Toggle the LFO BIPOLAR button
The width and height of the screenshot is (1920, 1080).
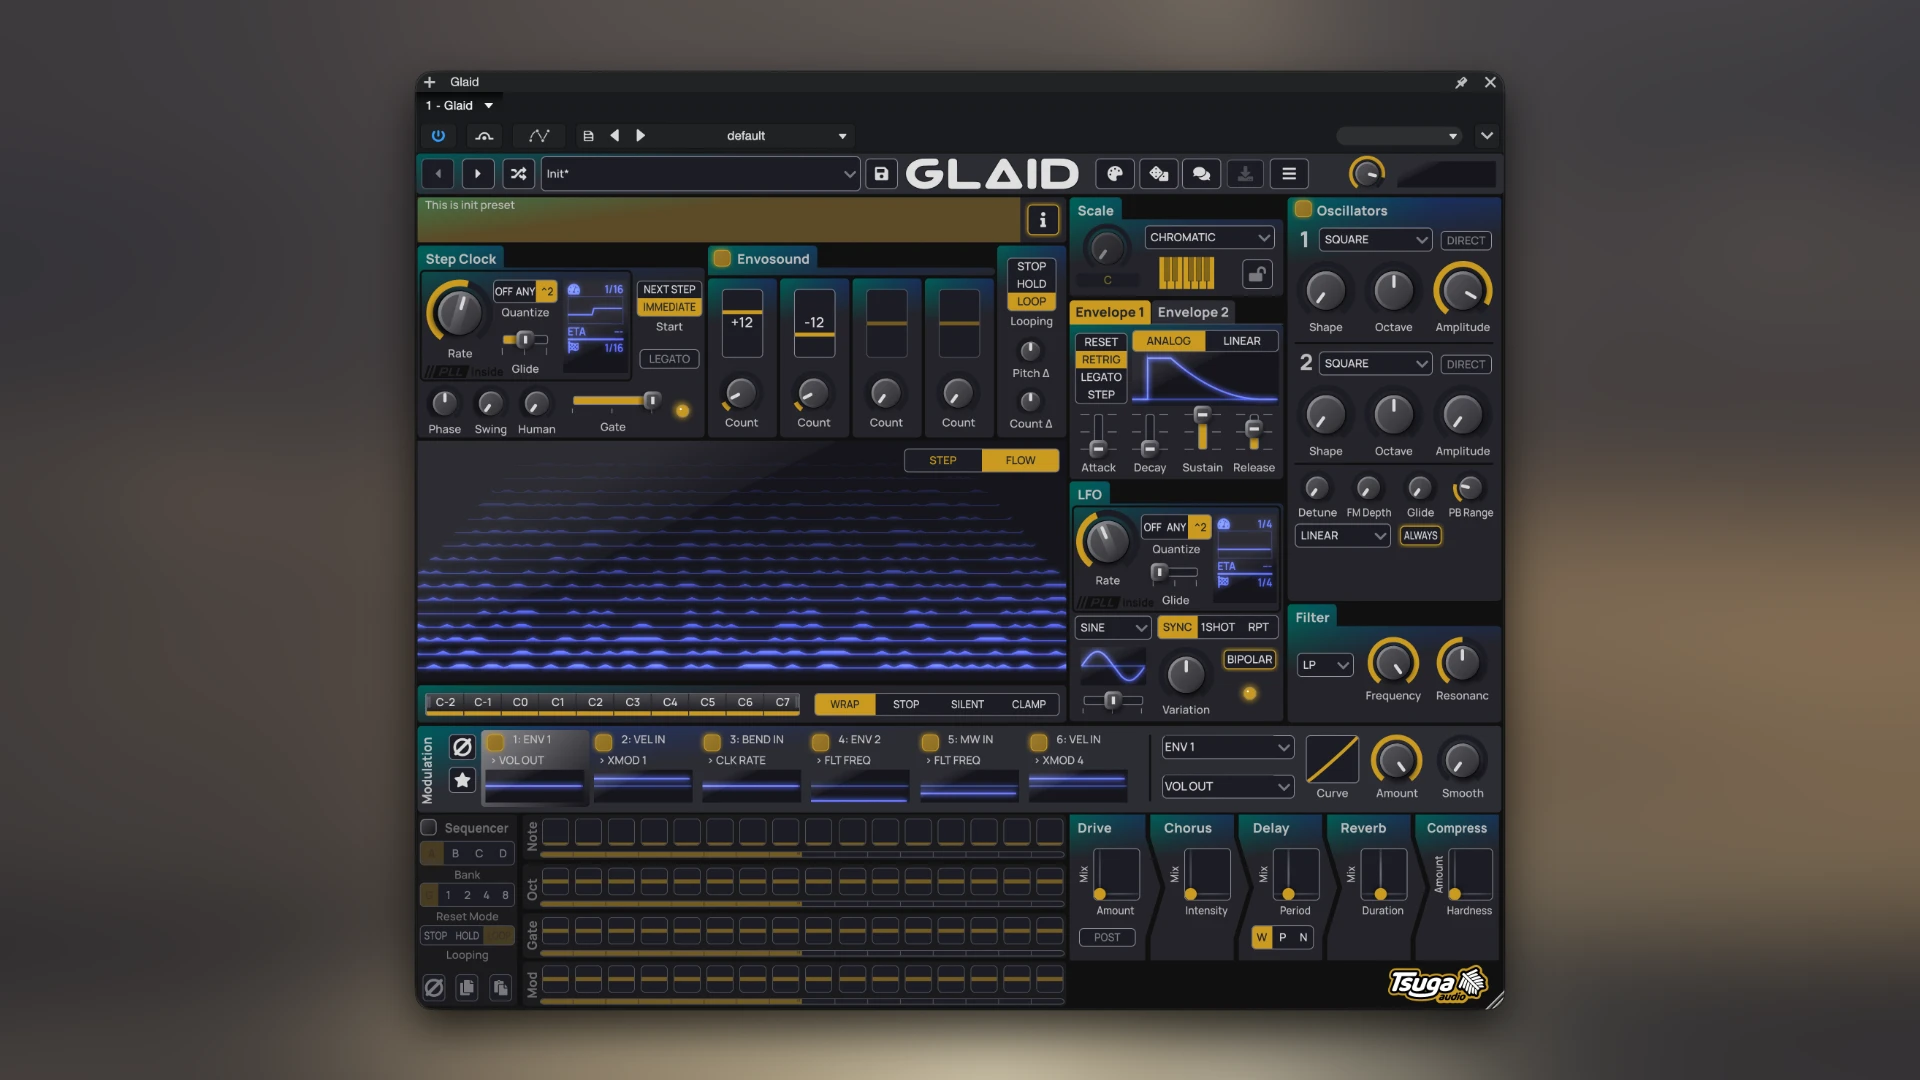coord(1249,660)
